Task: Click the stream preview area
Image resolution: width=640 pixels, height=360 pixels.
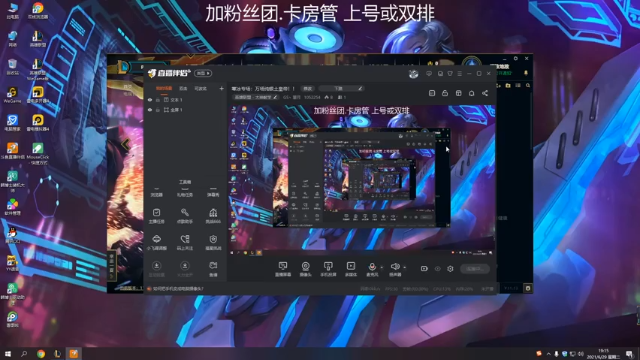Action: click(x=362, y=180)
